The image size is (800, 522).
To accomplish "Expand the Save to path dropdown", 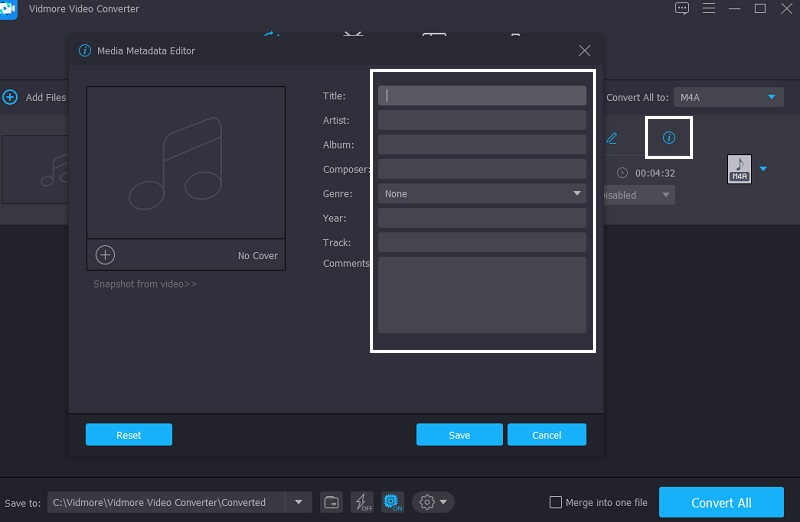I will 298,502.
